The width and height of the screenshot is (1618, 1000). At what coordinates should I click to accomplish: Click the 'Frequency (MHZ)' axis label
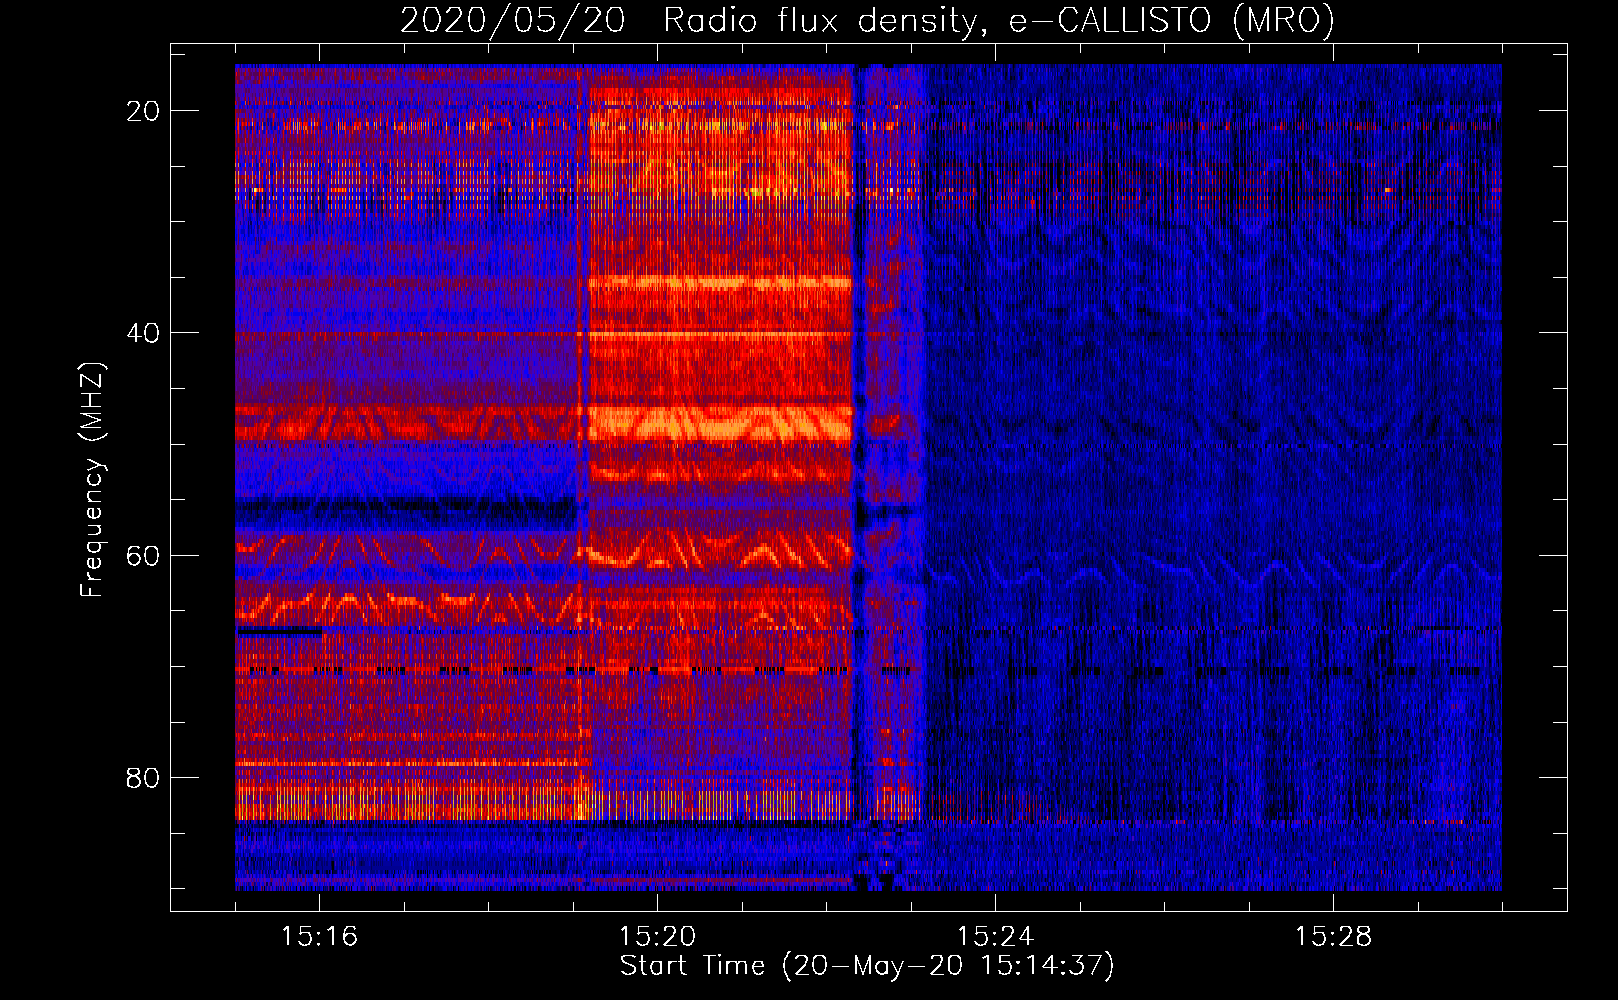92,480
